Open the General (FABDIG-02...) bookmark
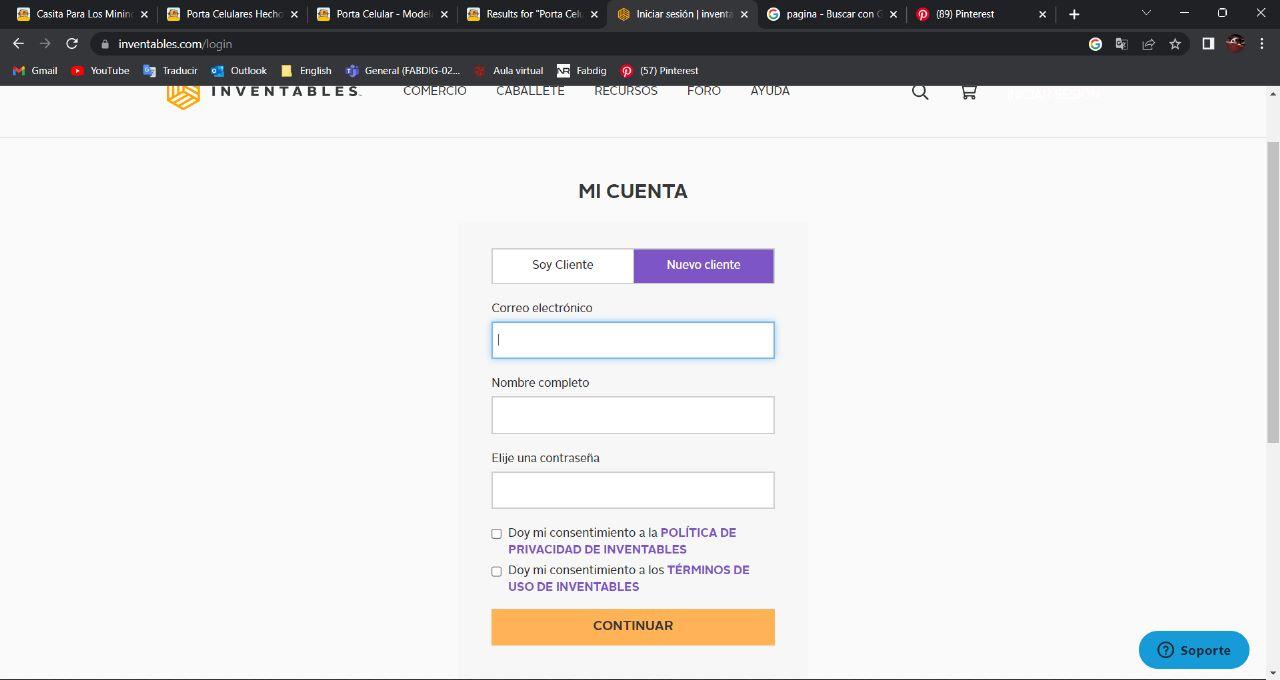Viewport: 1280px width, 680px height. [x=403, y=71]
